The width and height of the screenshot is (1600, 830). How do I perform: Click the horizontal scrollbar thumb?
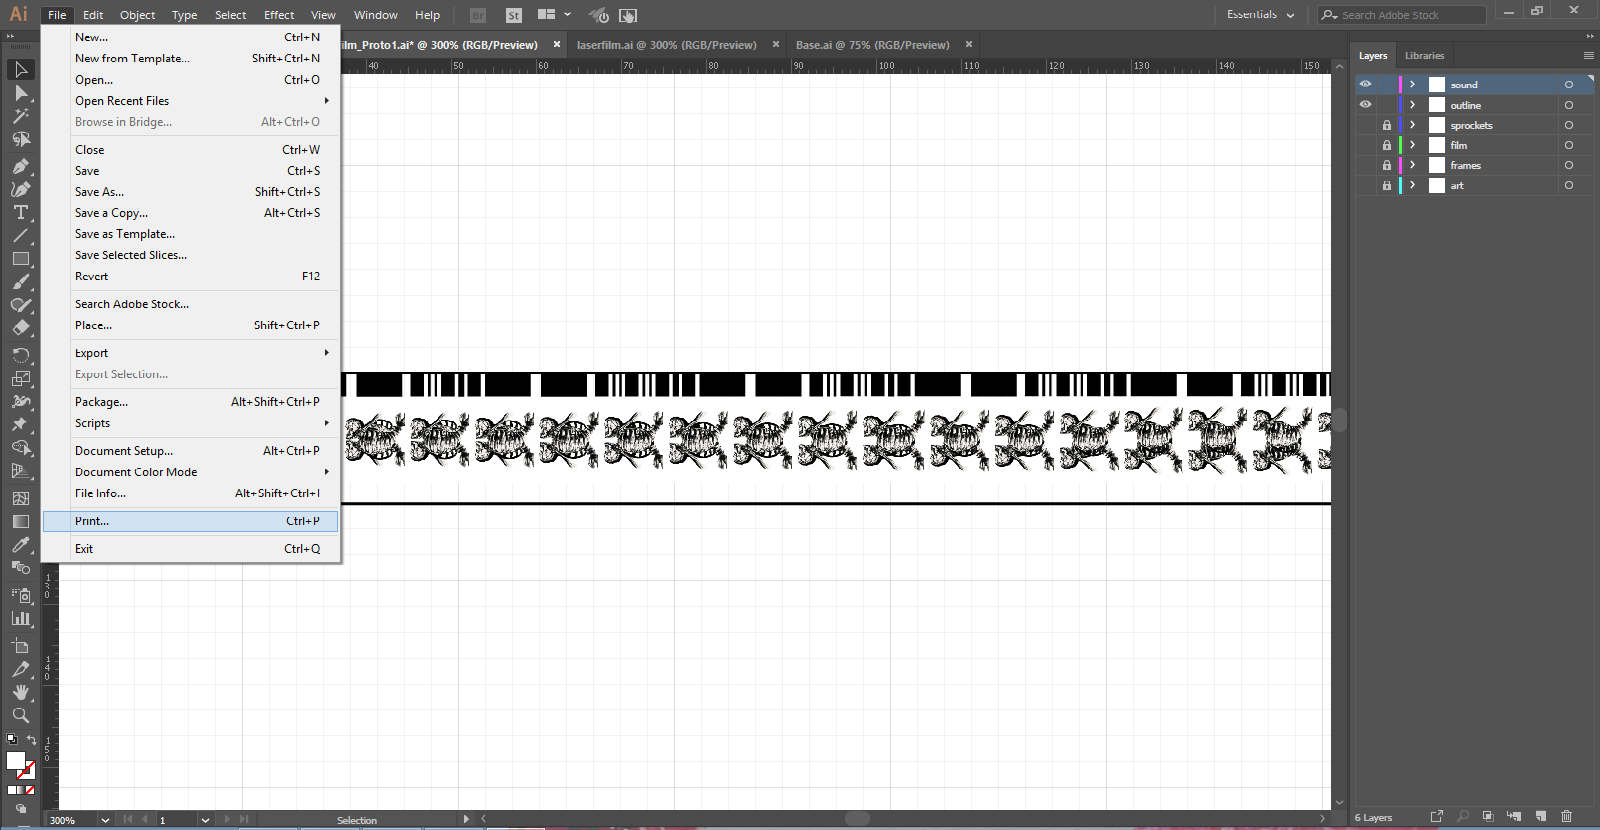(x=857, y=818)
